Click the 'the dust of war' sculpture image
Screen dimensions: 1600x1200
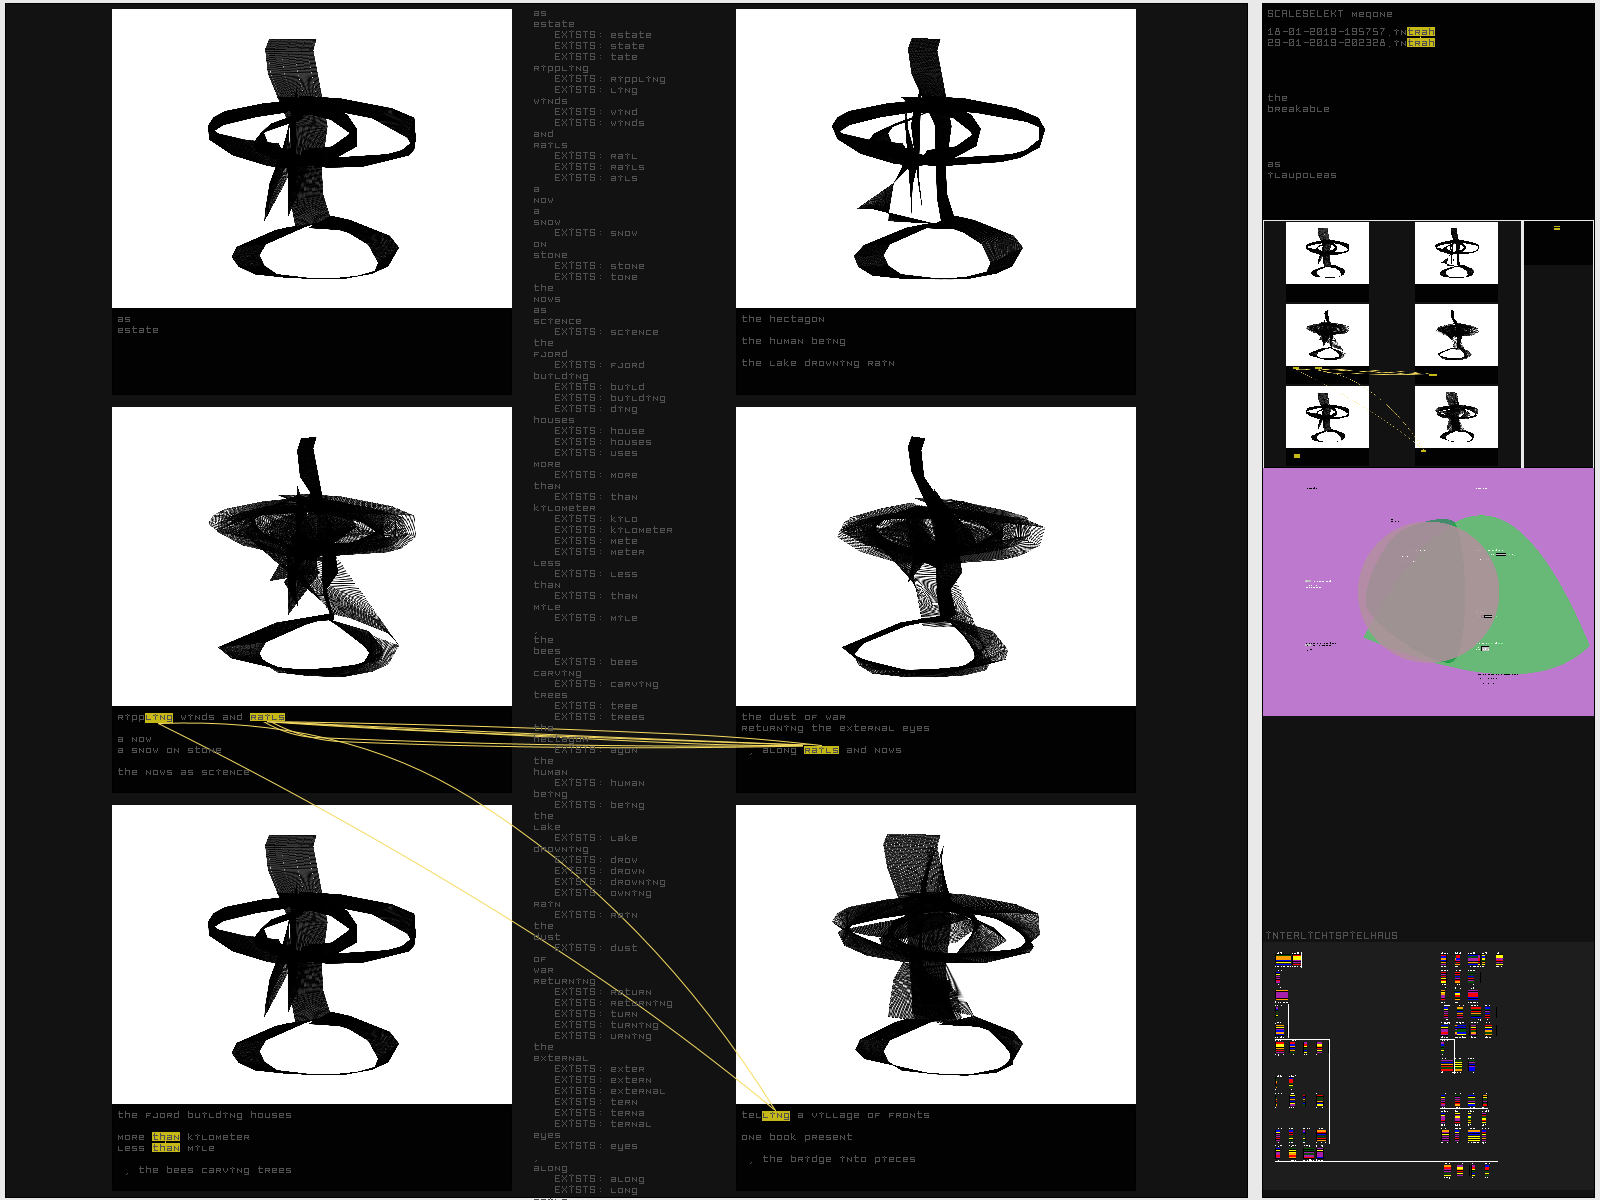(935, 556)
